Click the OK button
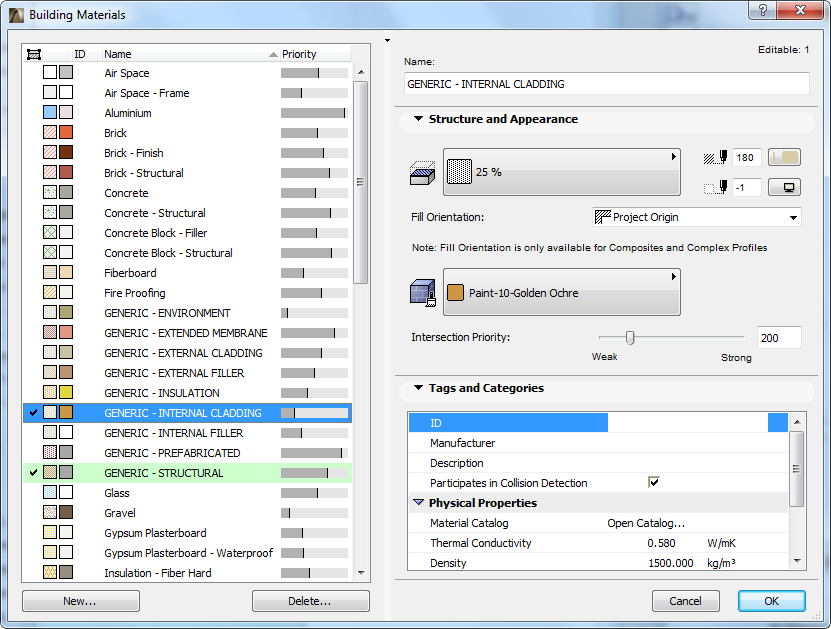Image resolution: width=831 pixels, height=629 pixels. pyautogui.click(x=772, y=601)
